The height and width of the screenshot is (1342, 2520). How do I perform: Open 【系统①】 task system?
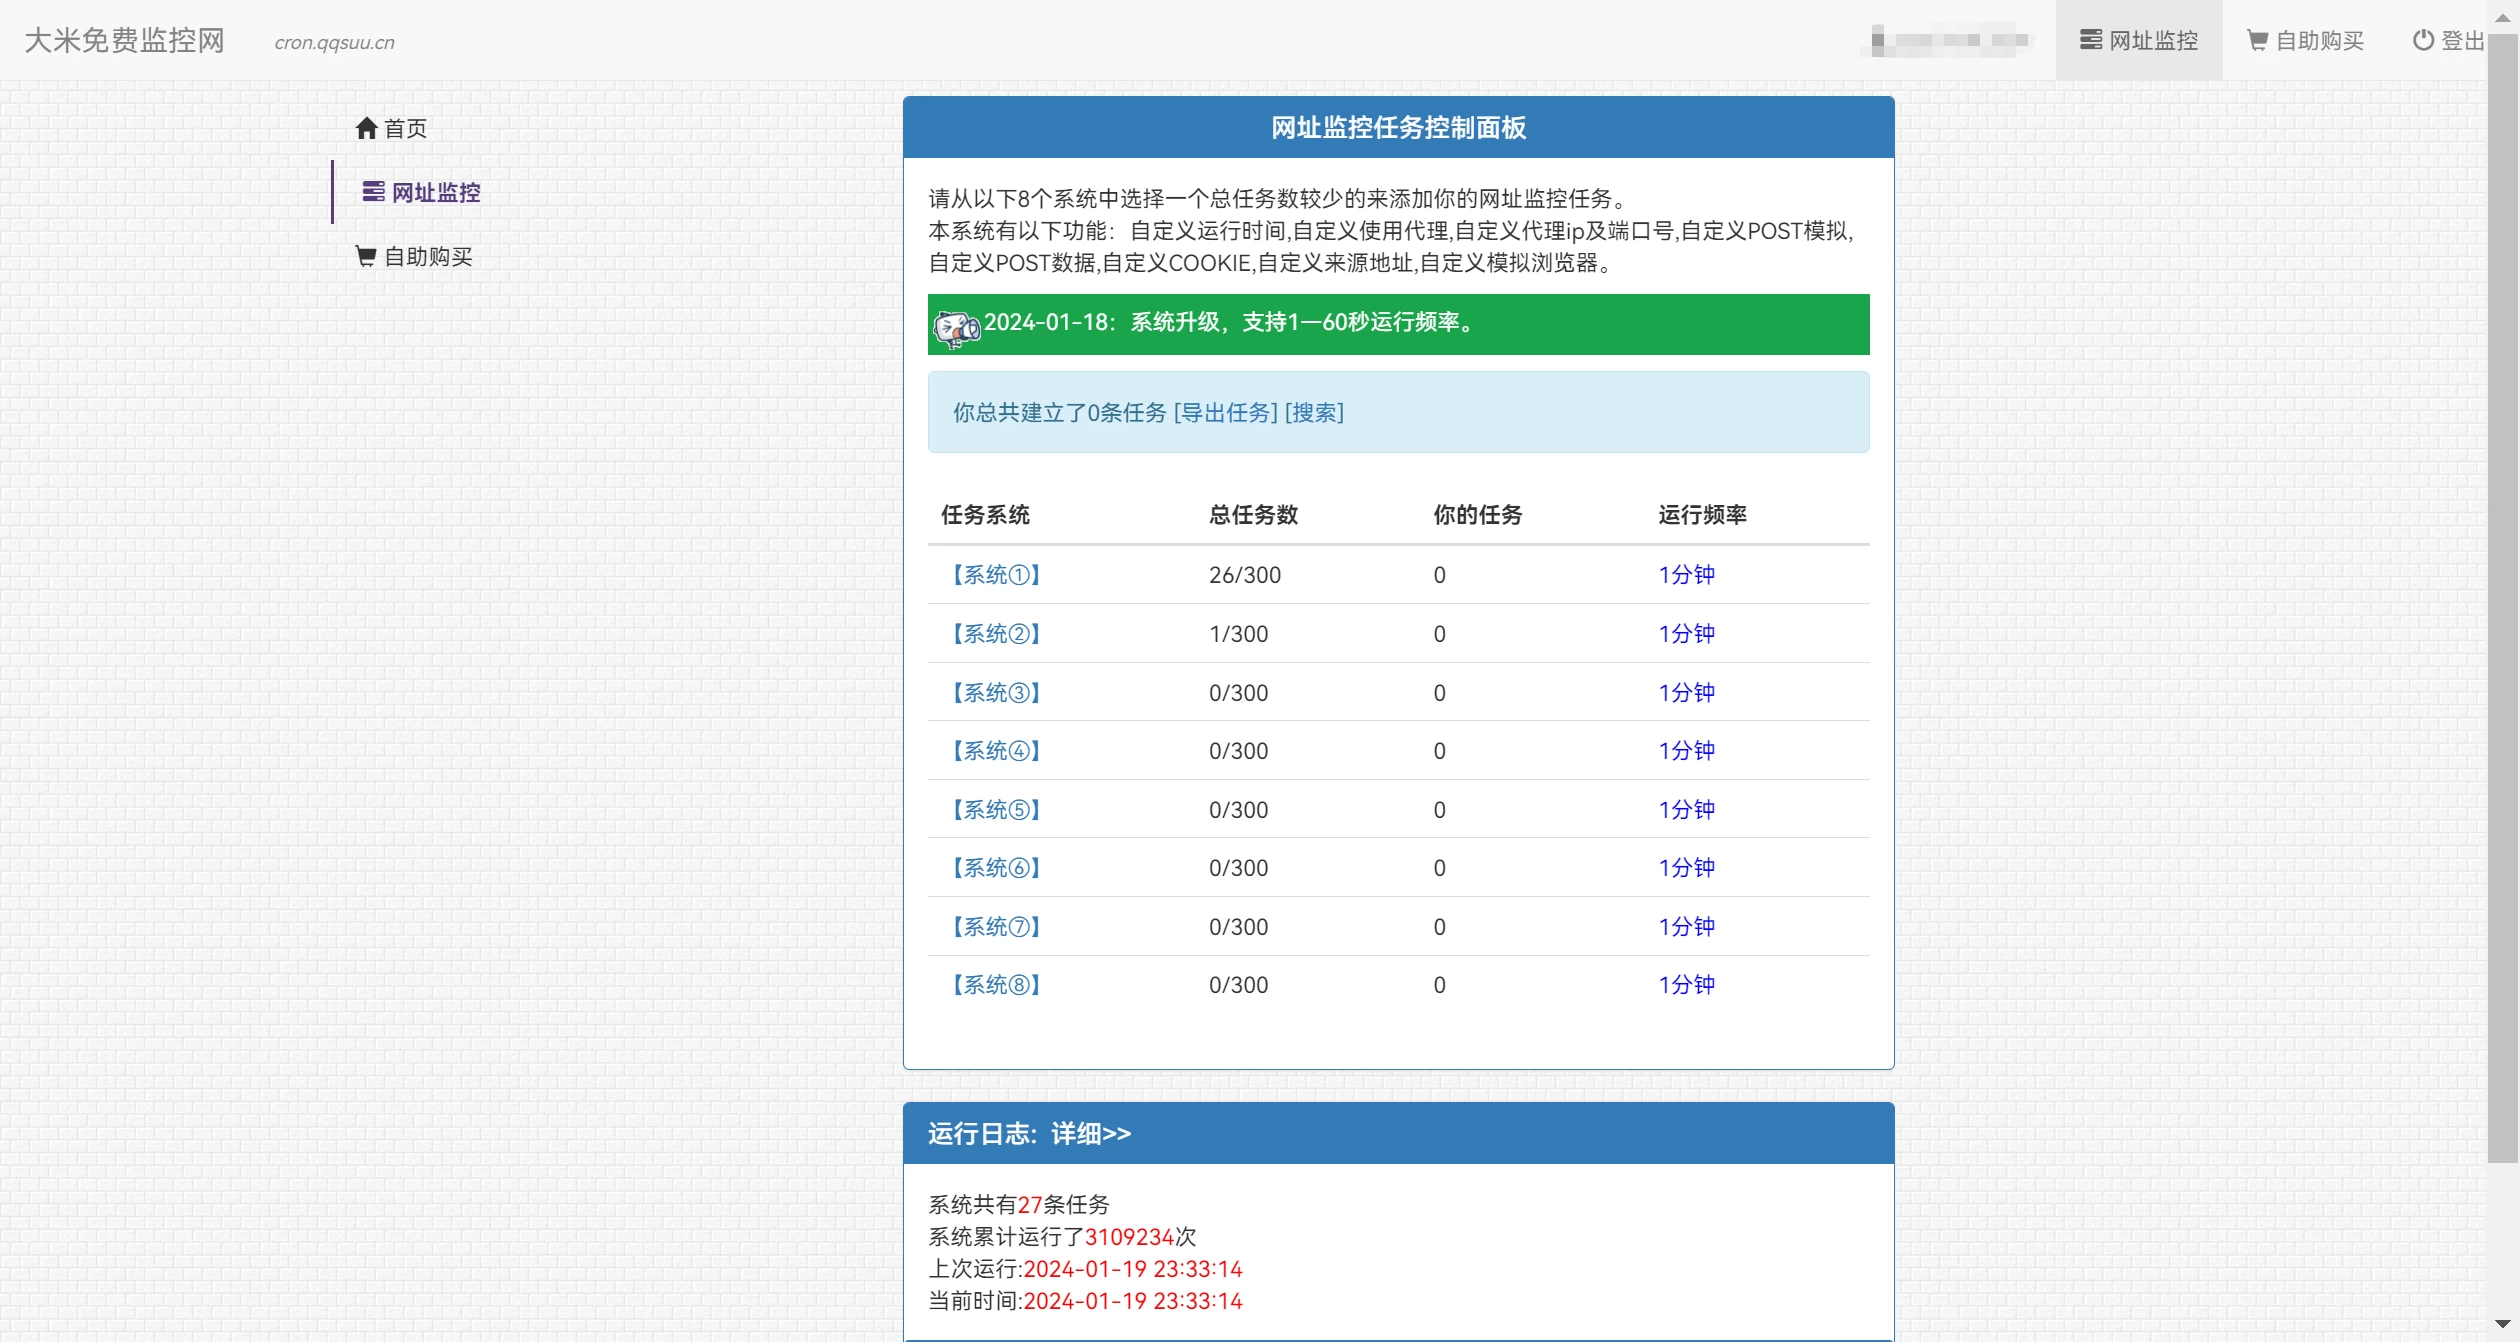click(x=996, y=575)
